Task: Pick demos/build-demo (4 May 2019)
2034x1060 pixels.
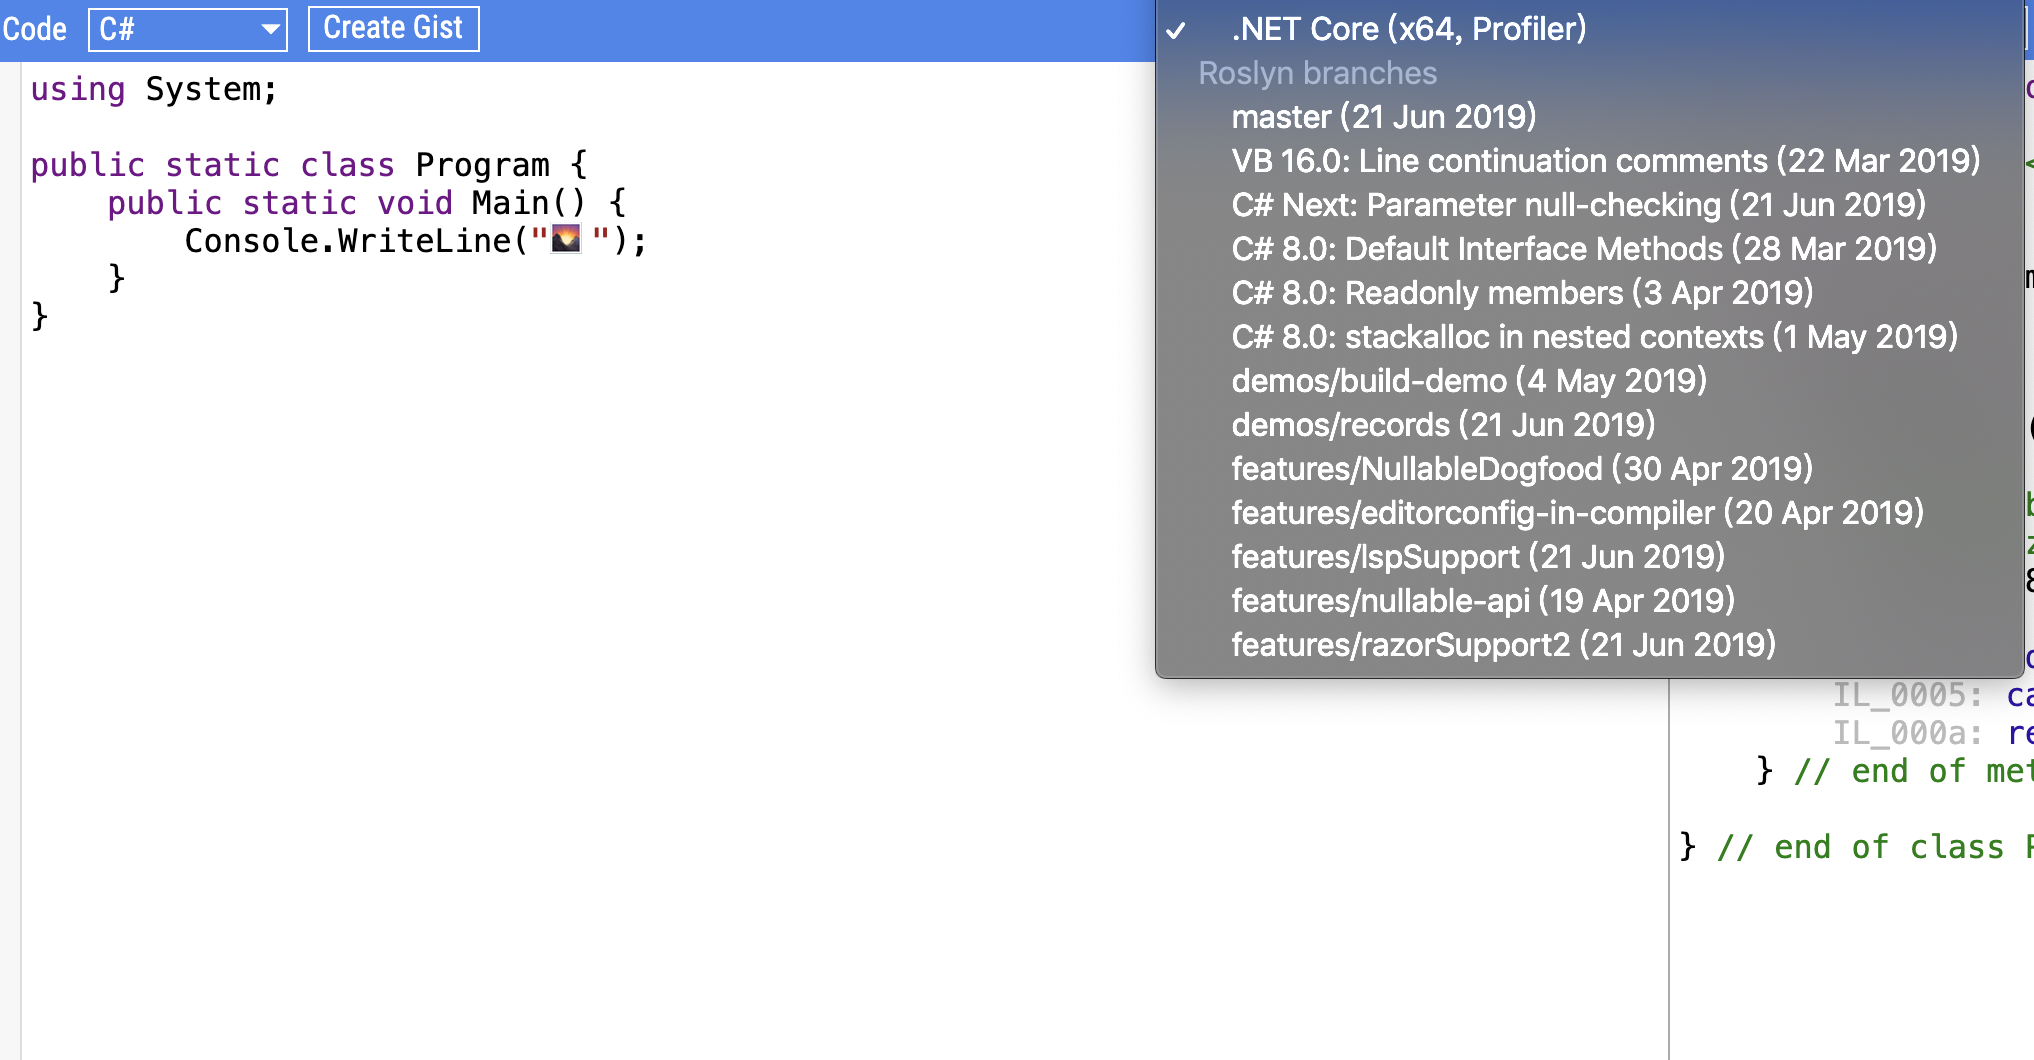Action: coord(1589,381)
